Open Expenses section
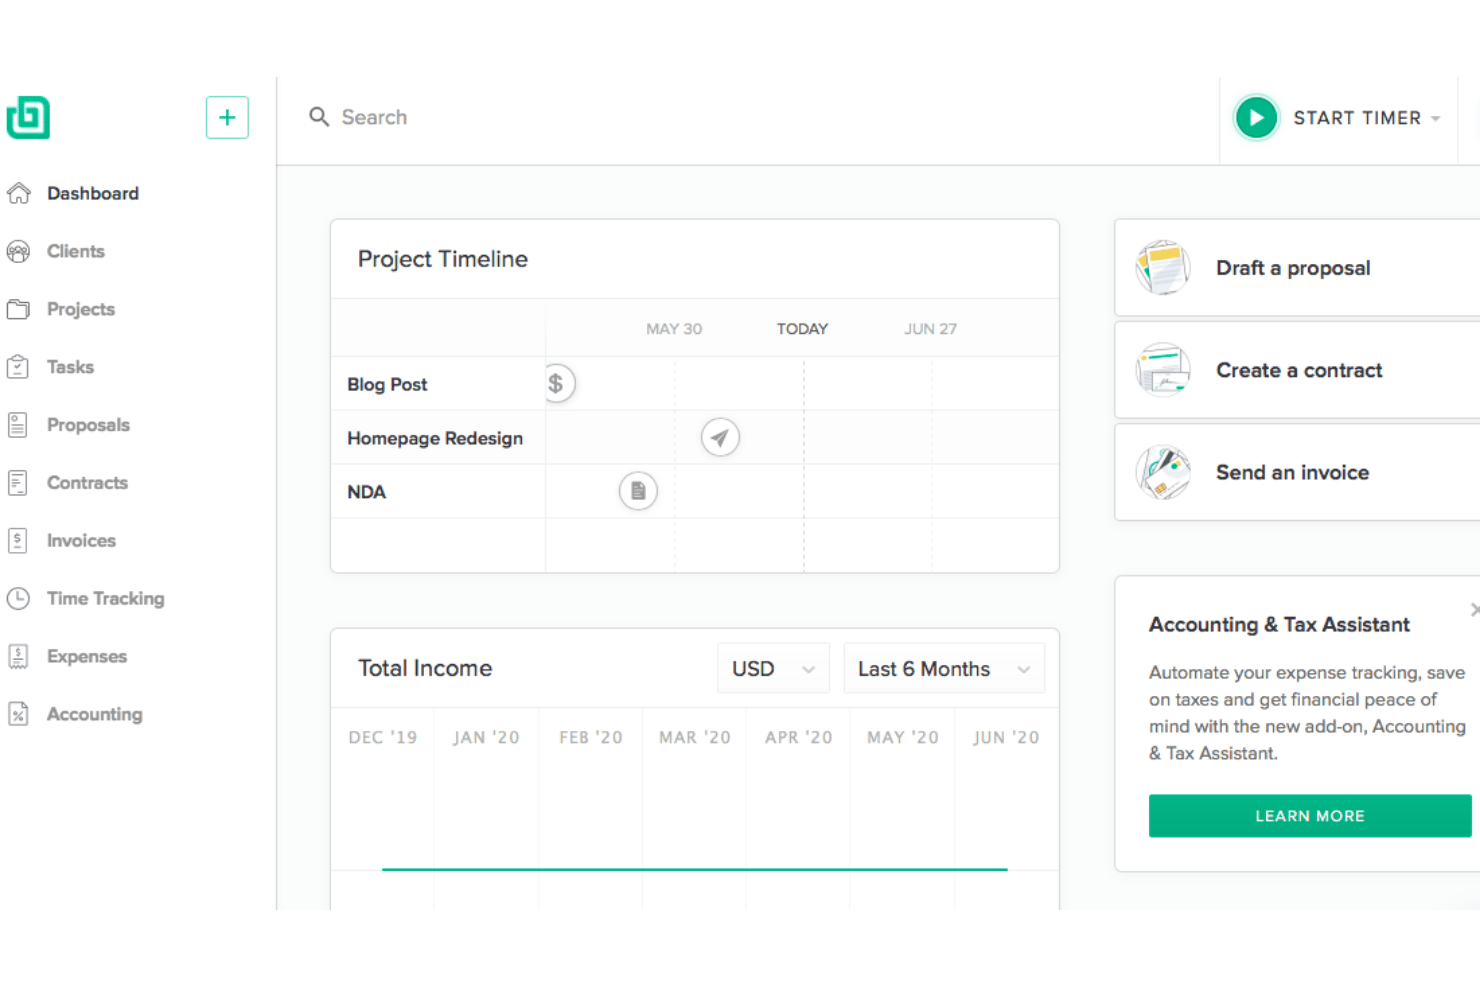This screenshot has width=1480, height=987. coord(87,656)
